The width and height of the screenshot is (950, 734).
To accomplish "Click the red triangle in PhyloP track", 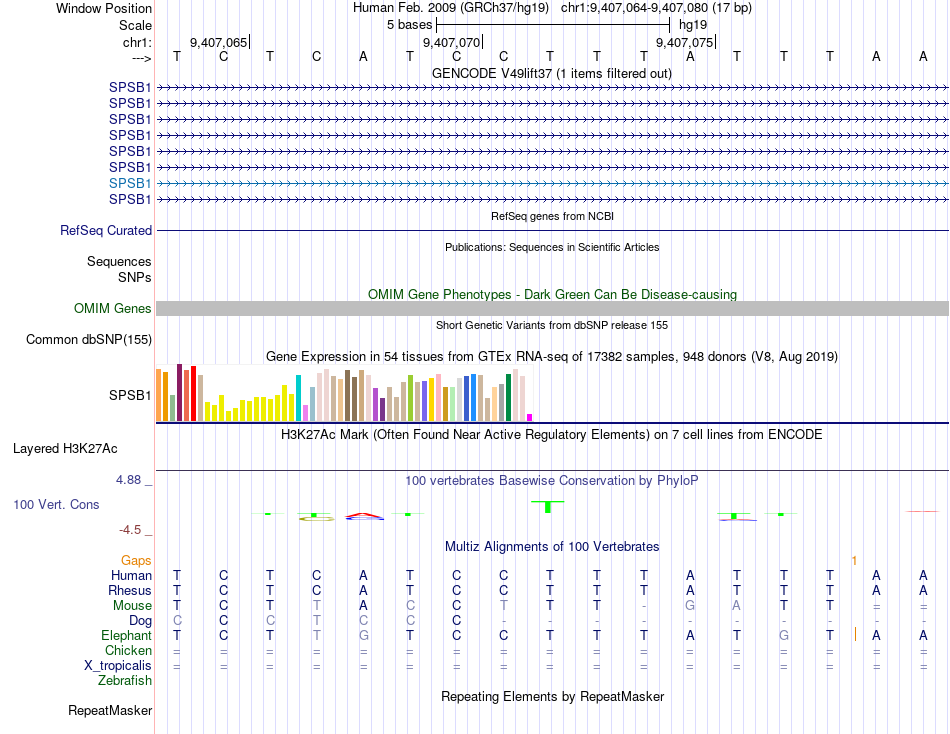I will pyautogui.click(x=364, y=516).
